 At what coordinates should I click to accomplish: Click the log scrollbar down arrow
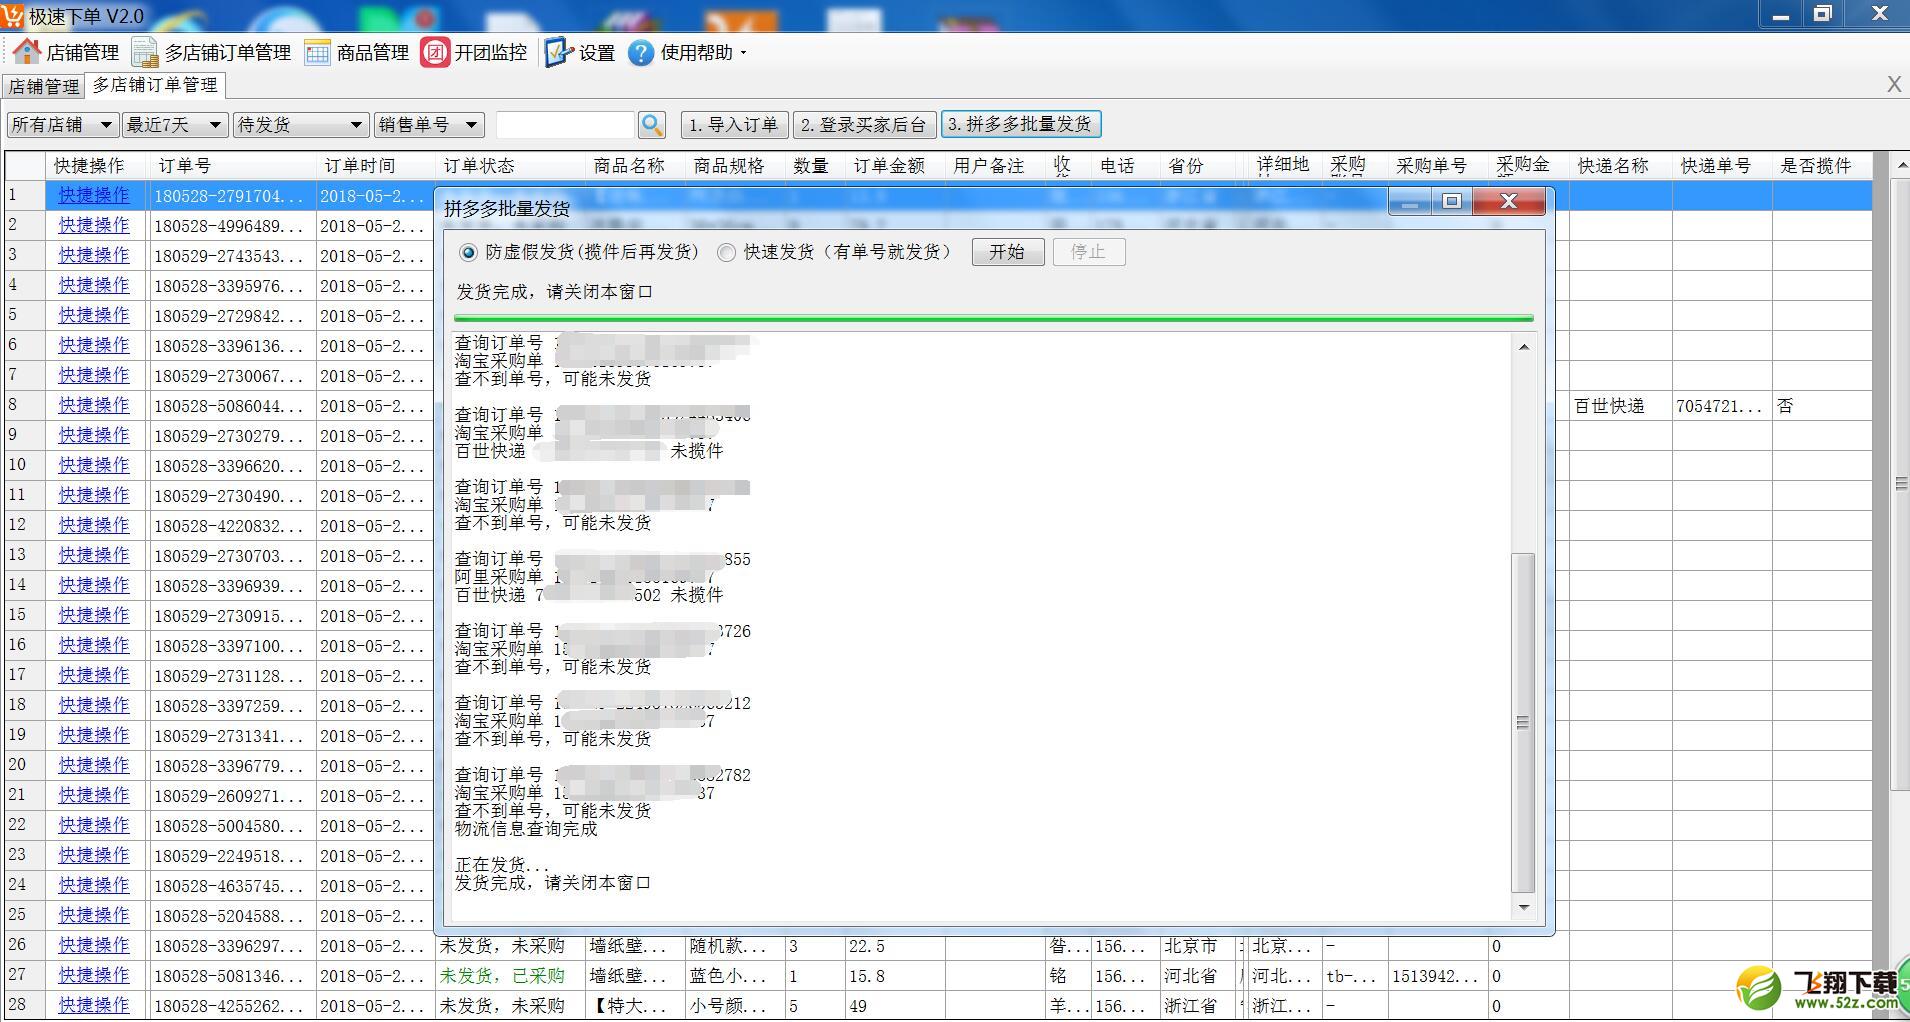click(1523, 907)
